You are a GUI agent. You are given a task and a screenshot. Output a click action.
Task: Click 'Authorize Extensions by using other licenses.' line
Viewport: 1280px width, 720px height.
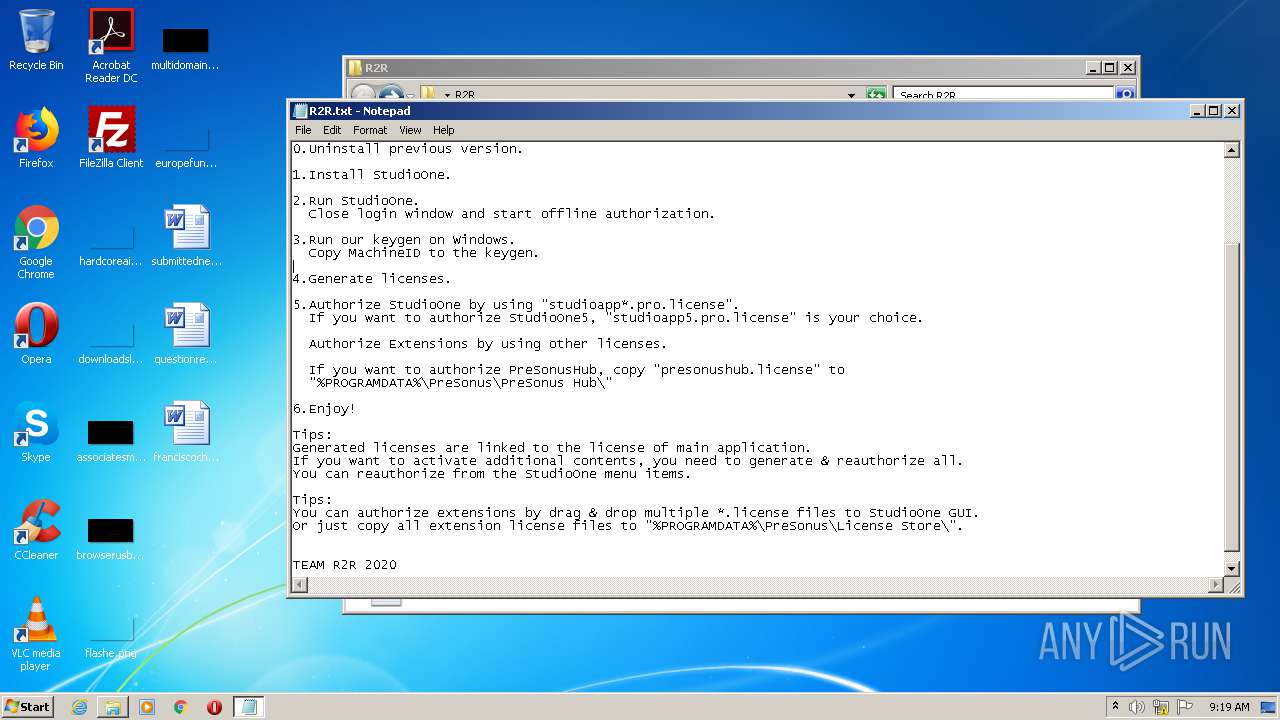488,344
